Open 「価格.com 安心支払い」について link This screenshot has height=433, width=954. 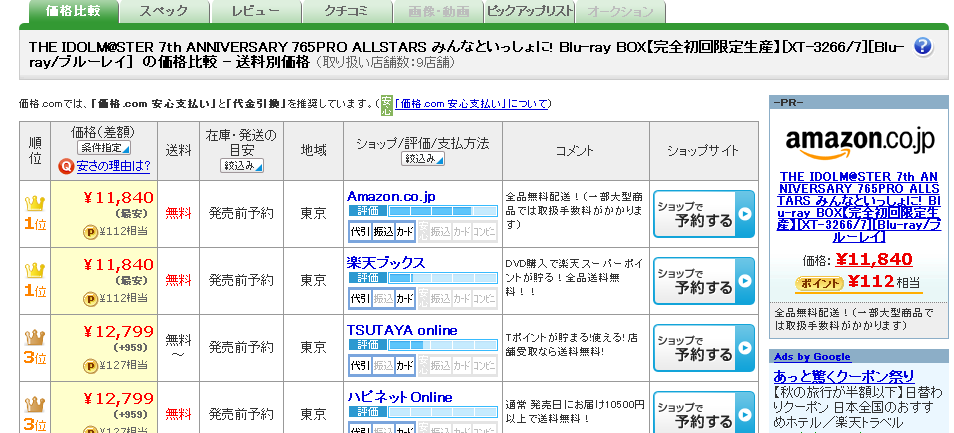pyautogui.click(x=472, y=104)
